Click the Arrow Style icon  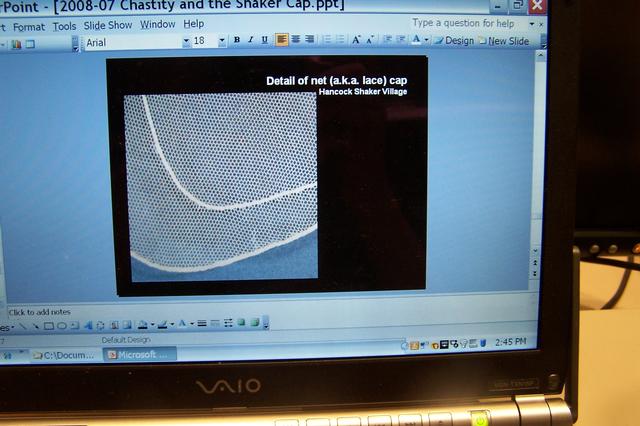tap(228, 323)
